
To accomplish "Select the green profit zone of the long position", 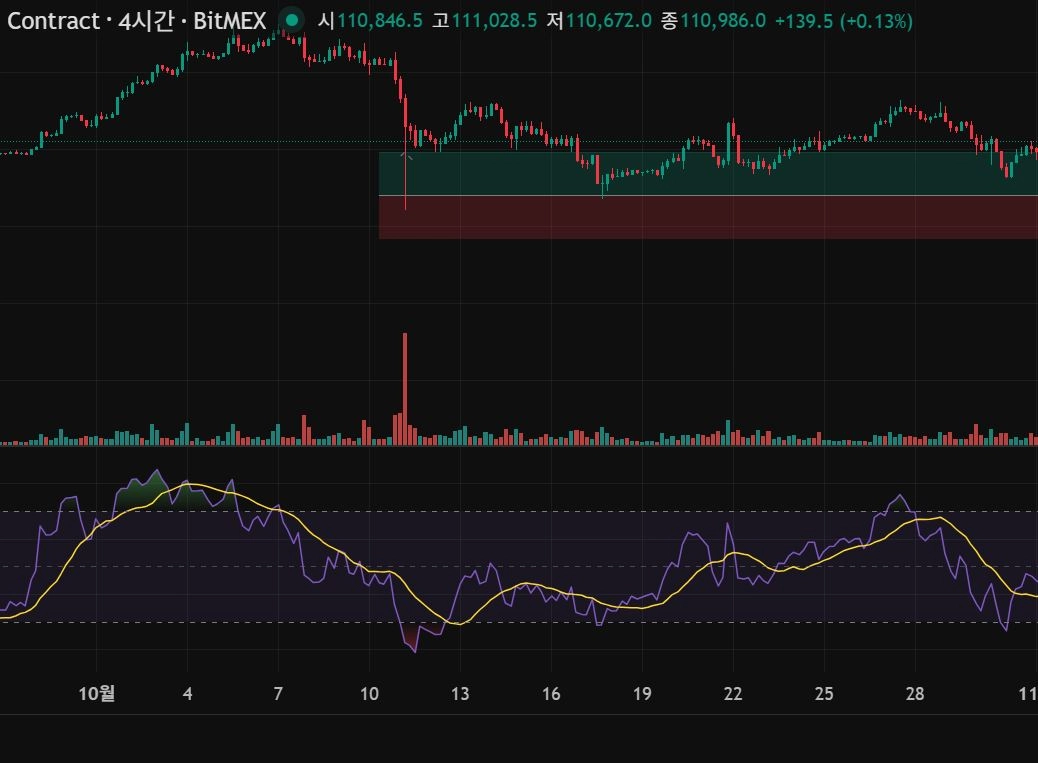I will coord(708,173).
